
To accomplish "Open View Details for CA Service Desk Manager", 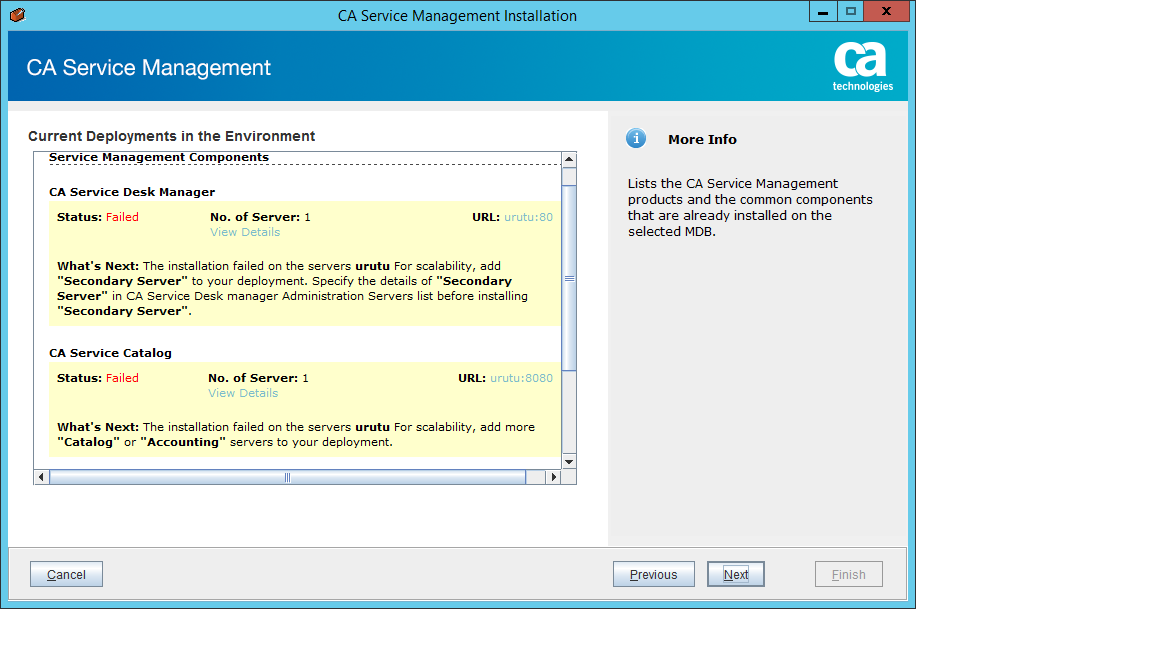I will pyautogui.click(x=244, y=232).
